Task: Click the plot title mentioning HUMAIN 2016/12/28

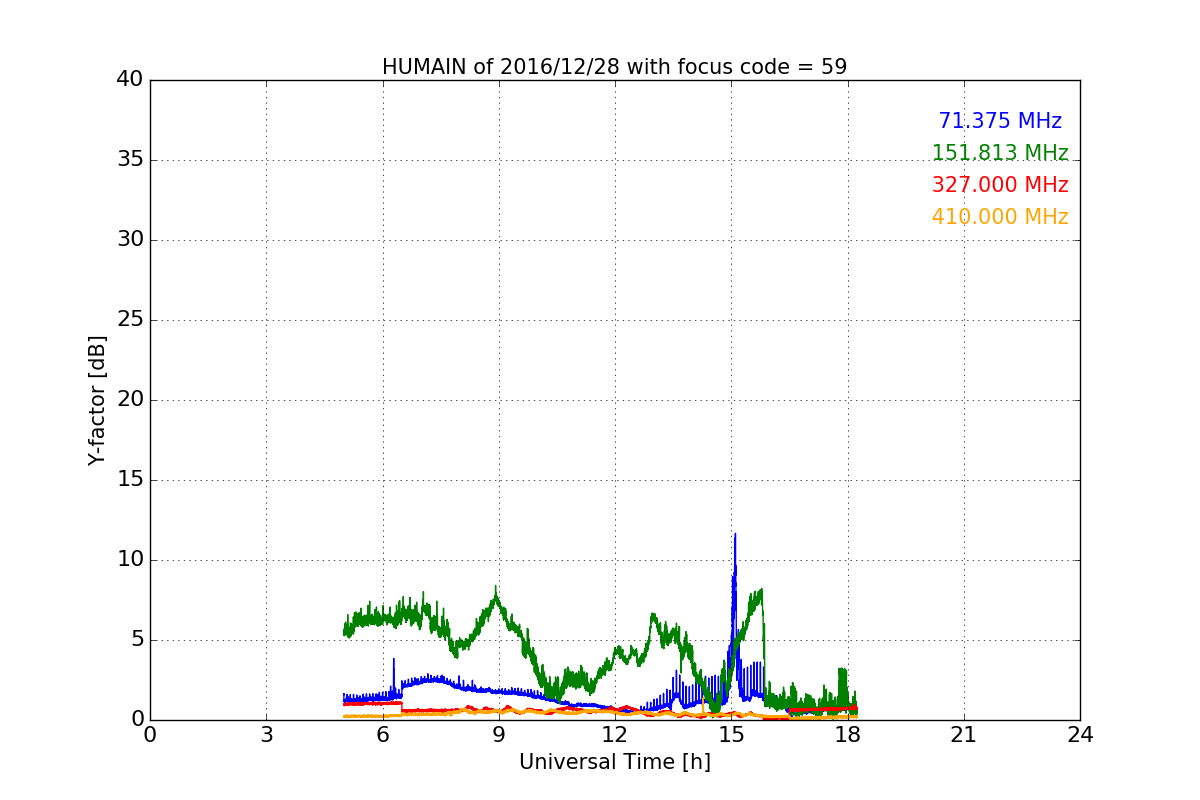Action: pyautogui.click(x=614, y=67)
